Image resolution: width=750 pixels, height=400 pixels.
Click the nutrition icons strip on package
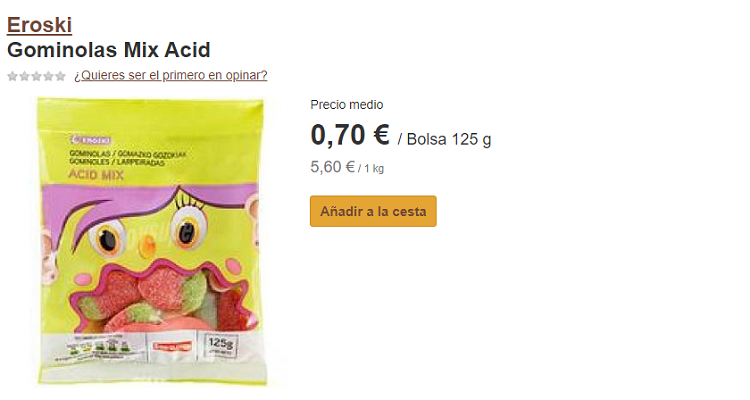click(99, 345)
